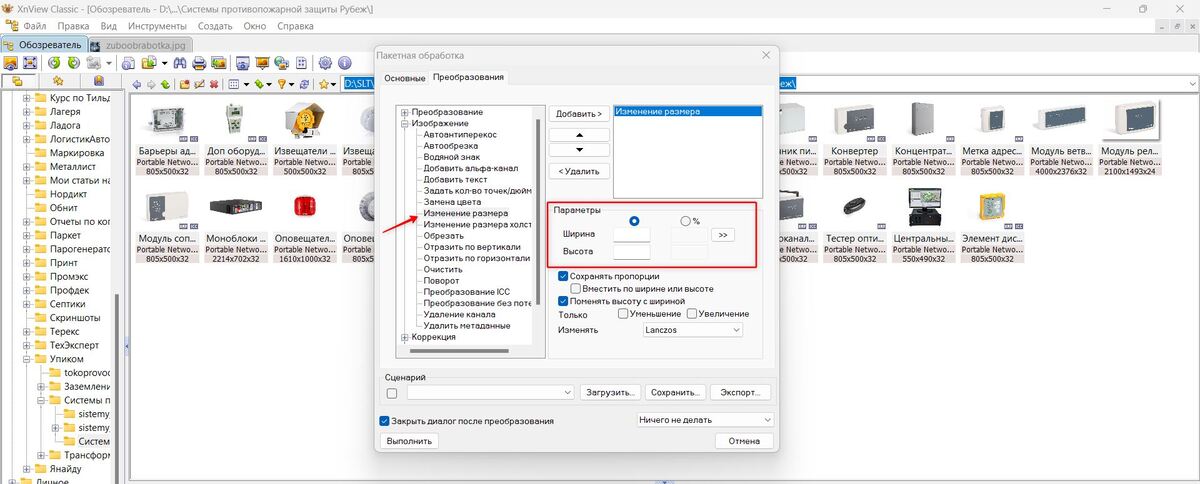The image size is (1200, 484).
Task: Open the Lanczos resampling dropdown
Action: tap(692, 329)
